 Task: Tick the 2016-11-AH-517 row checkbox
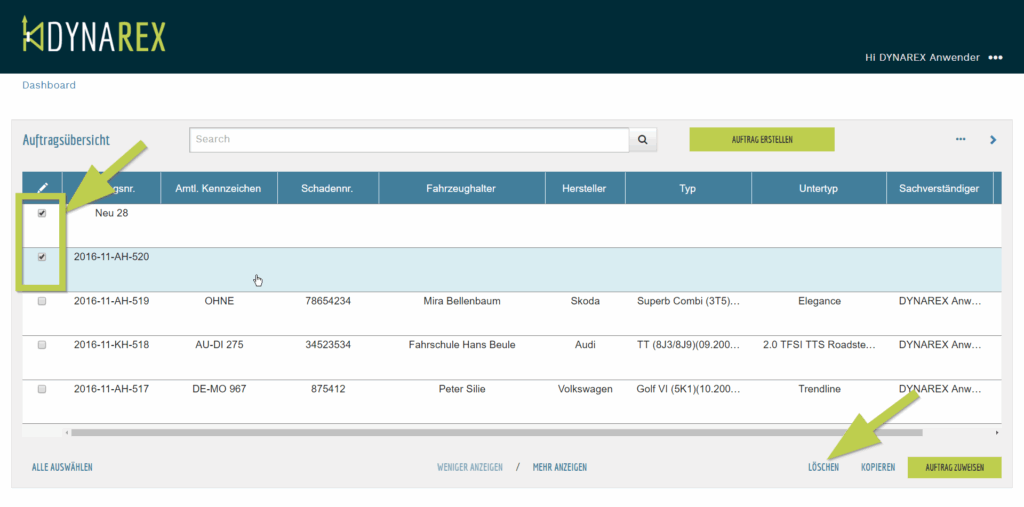point(42,389)
